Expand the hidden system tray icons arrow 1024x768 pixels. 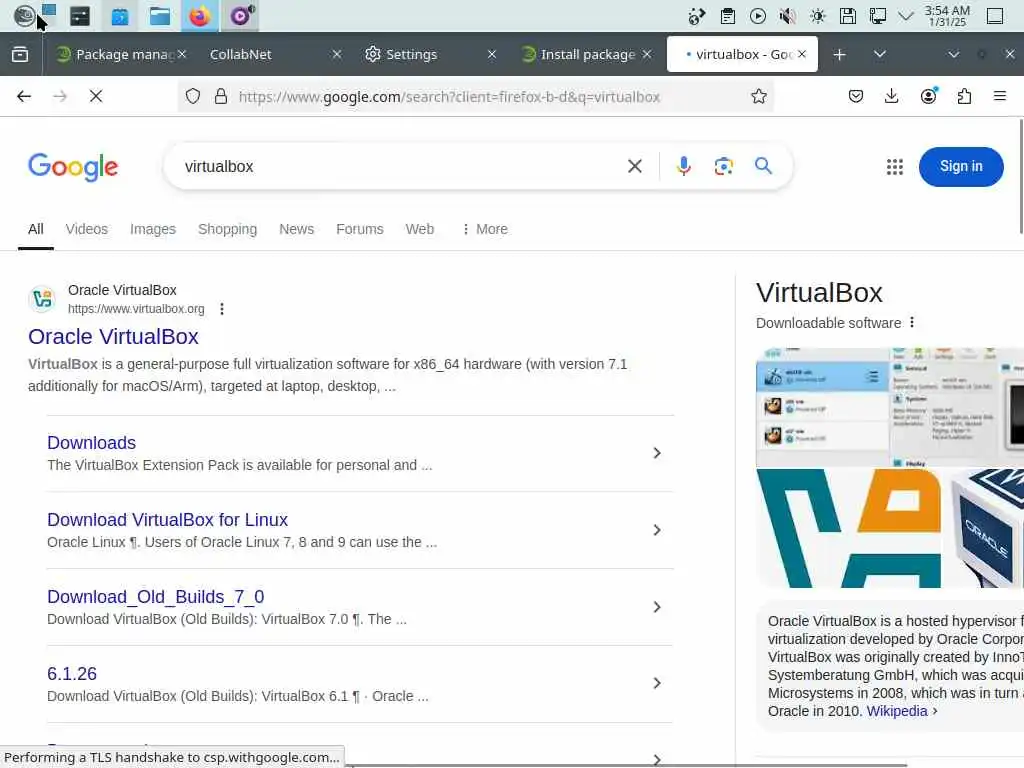pyautogui.click(x=906, y=16)
